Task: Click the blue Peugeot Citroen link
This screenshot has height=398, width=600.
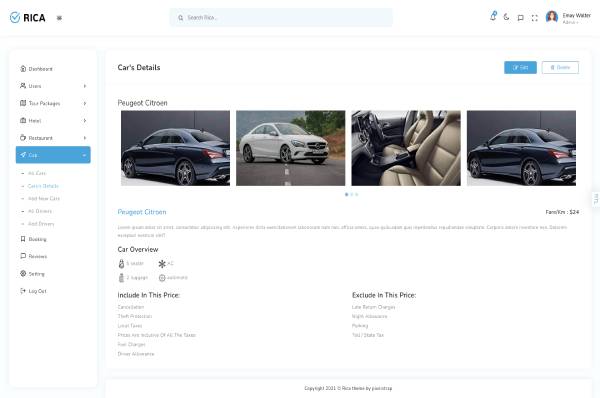Action: pyautogui.click(x=142, y=212)
